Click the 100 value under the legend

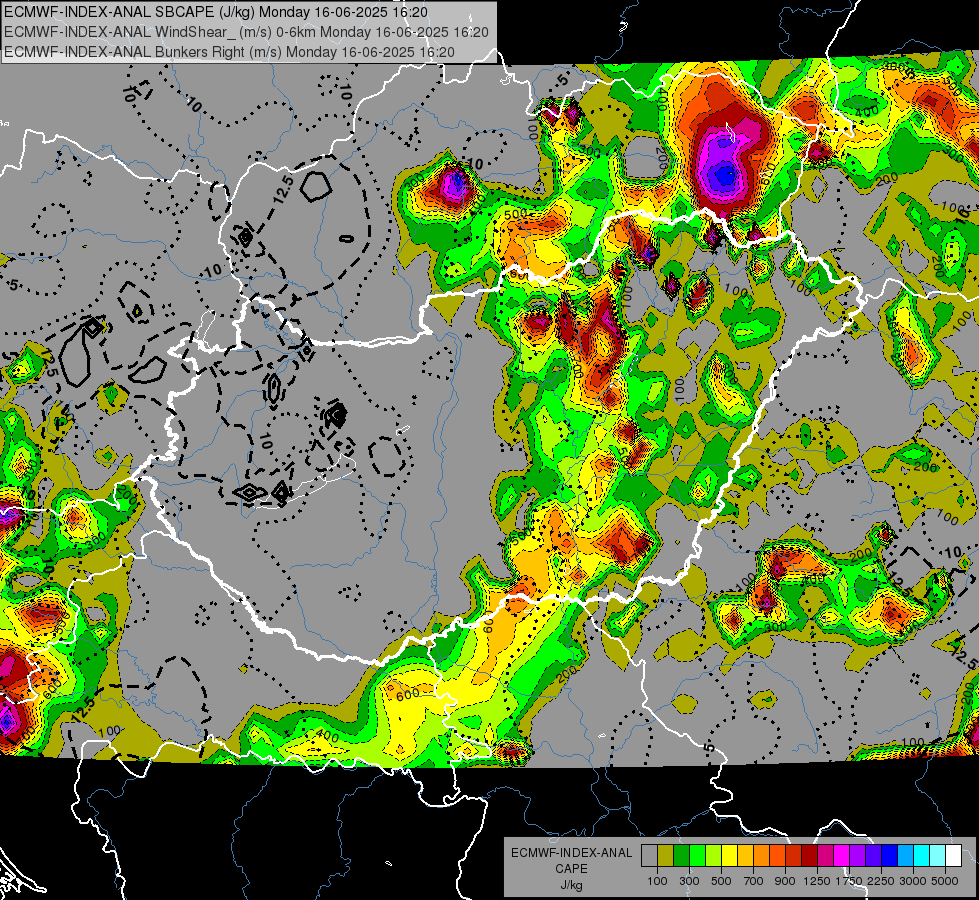pyautogui.click(x=657, y=881)
